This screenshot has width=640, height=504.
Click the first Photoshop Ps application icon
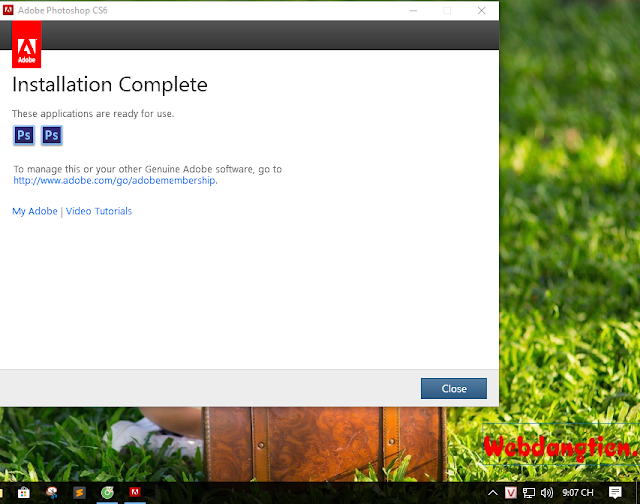[24, 135]
